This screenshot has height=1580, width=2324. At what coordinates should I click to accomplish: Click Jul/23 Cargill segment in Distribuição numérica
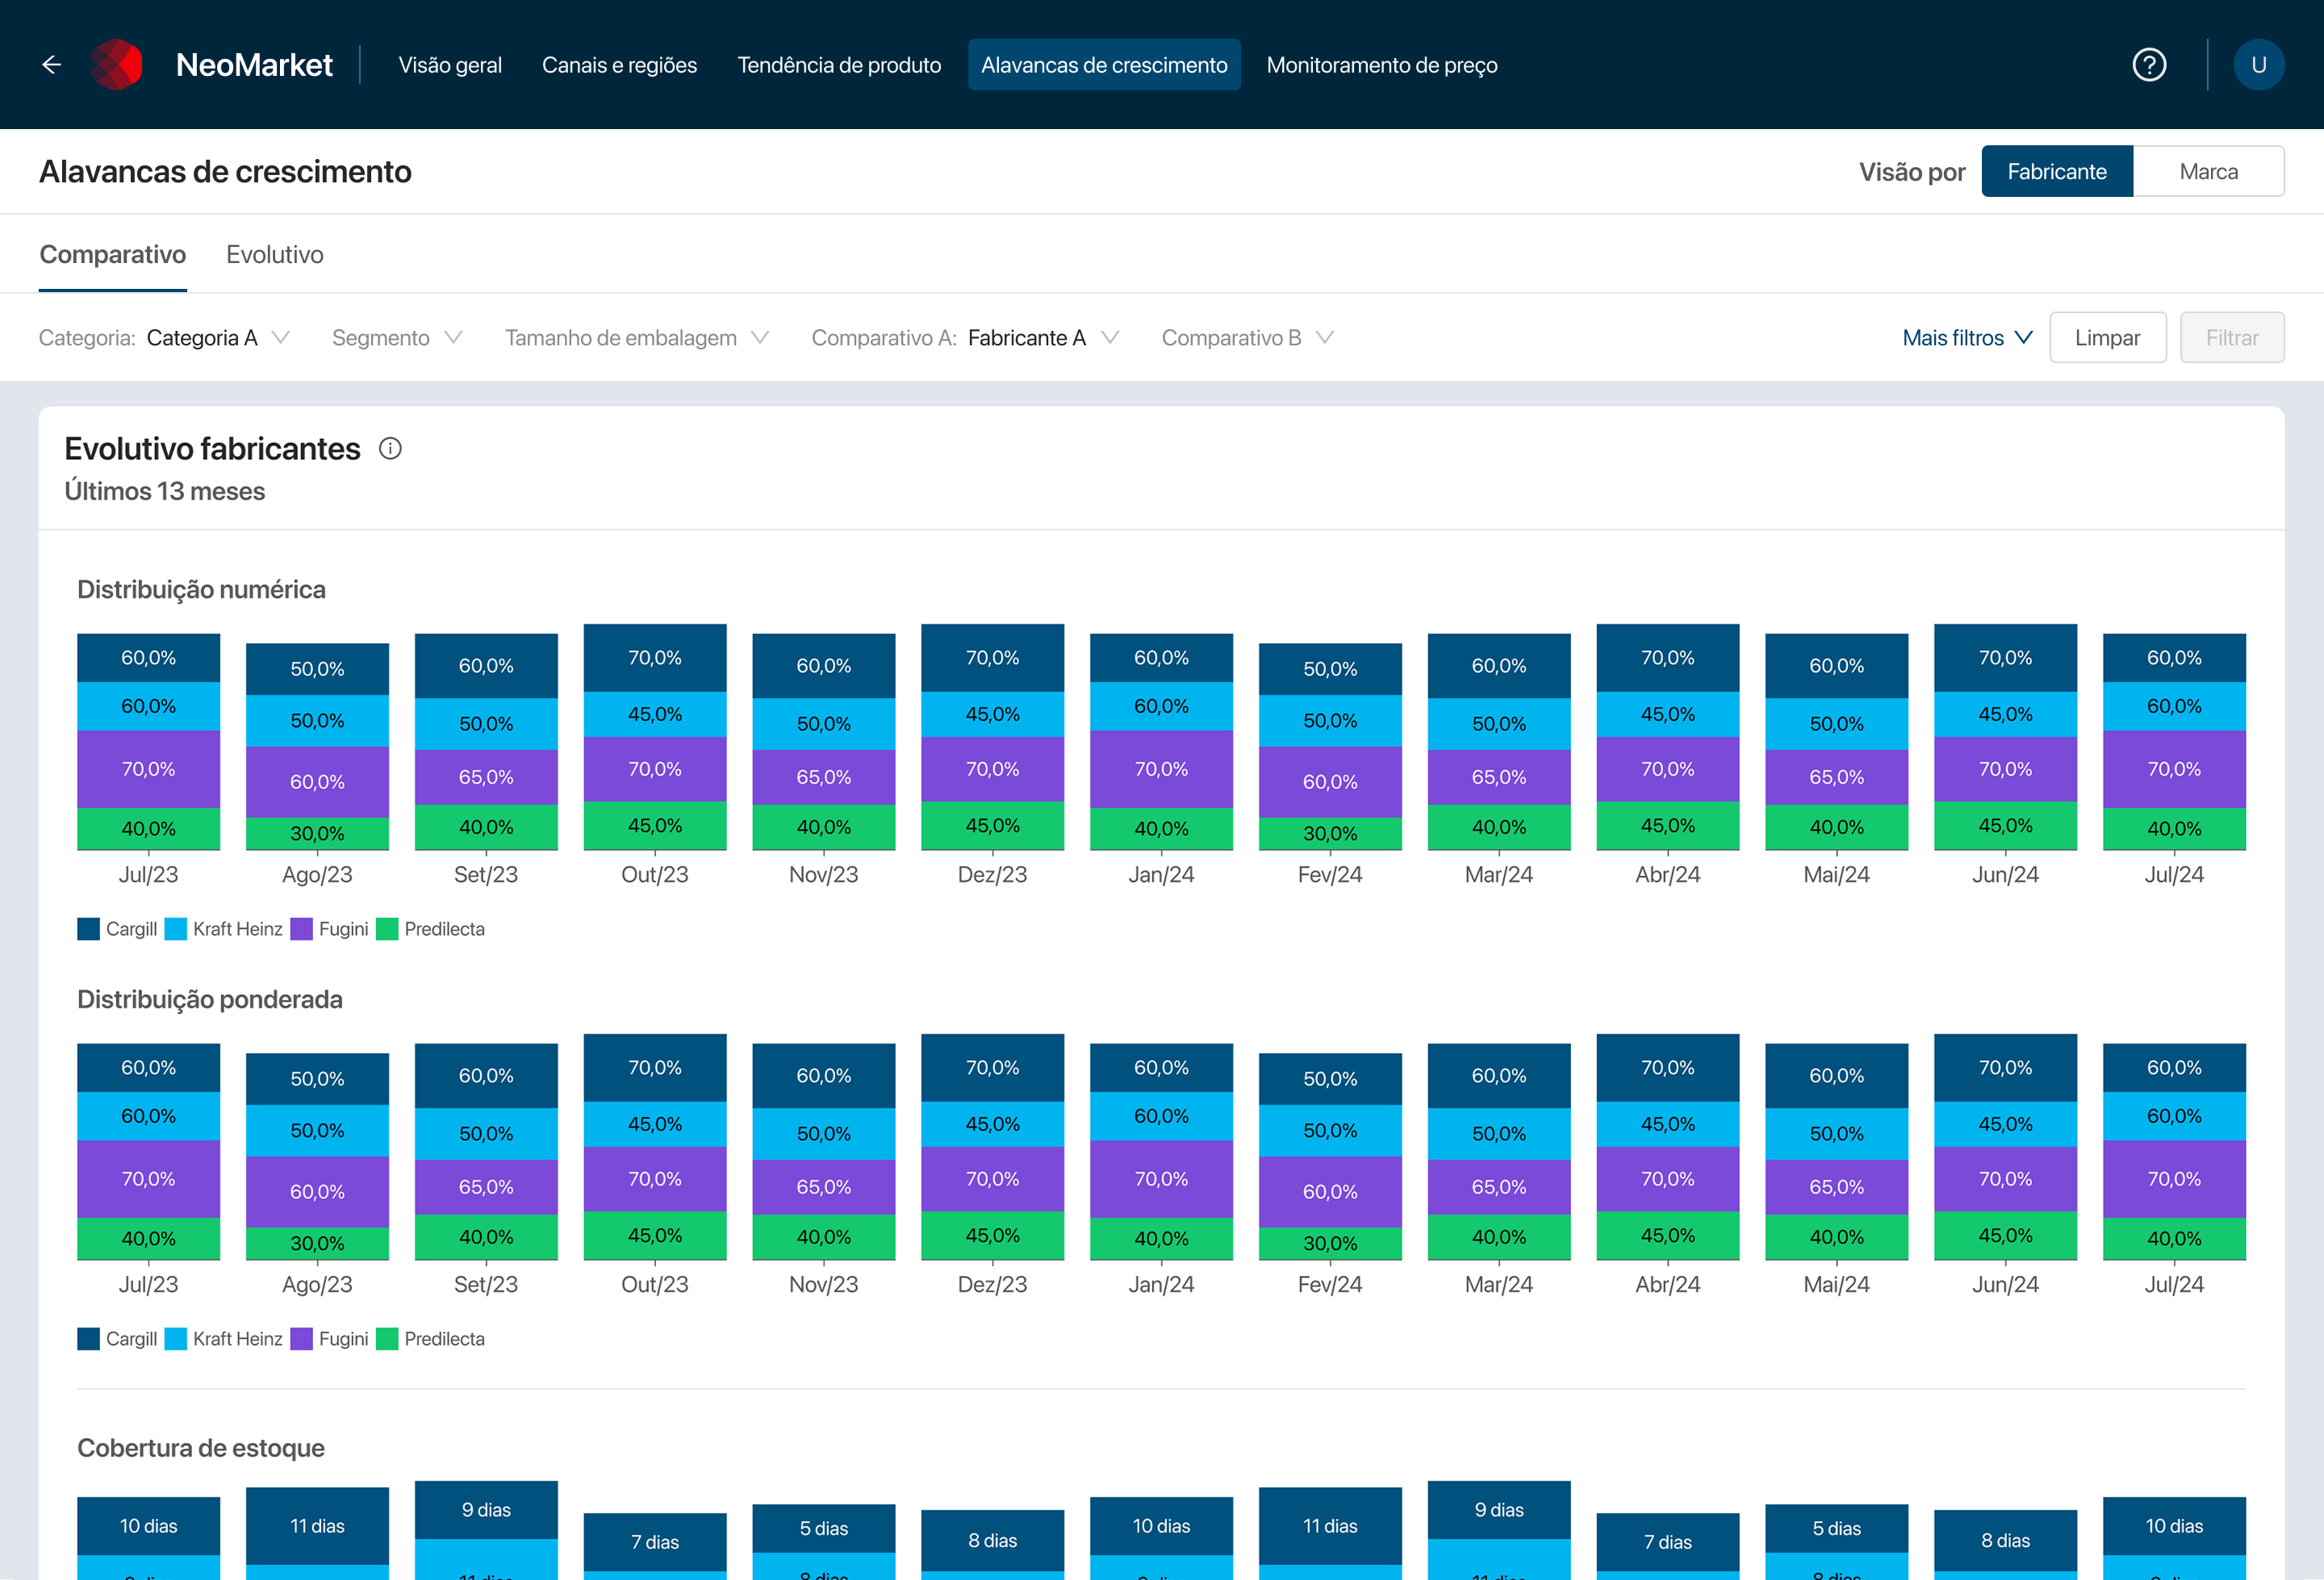click(148, 658)
